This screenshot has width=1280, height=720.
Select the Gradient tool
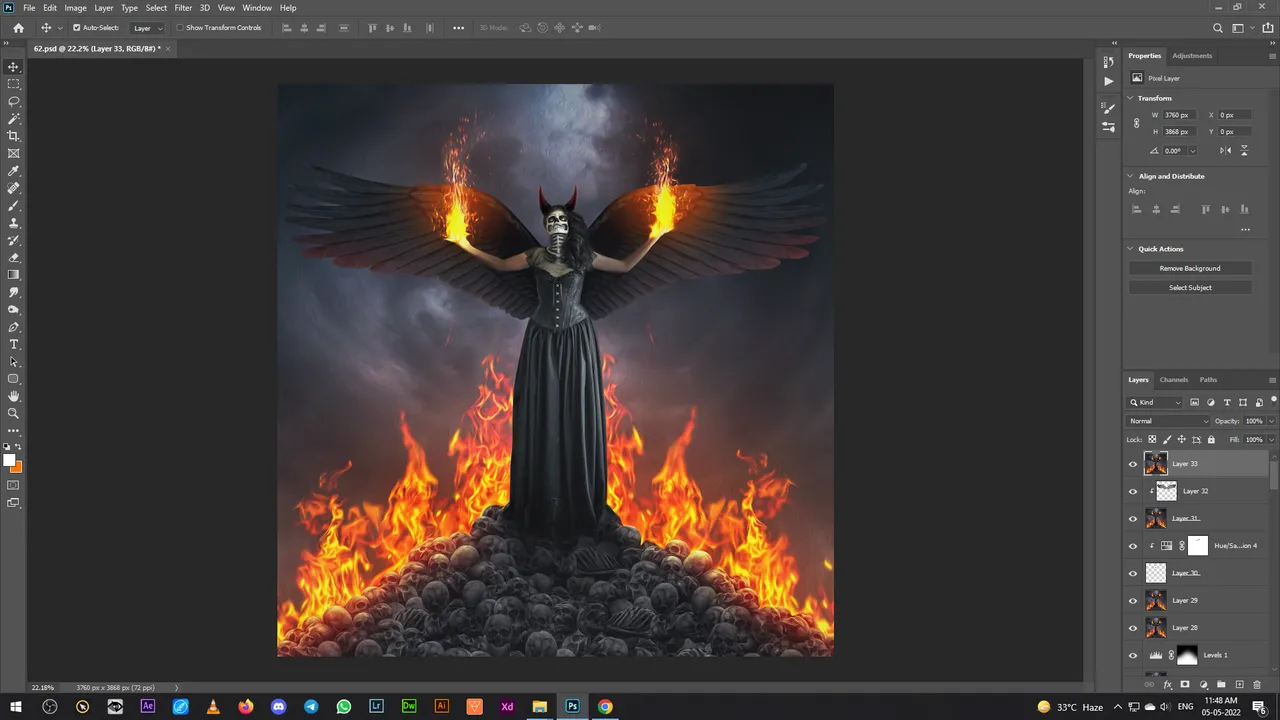[x=13, y=274]
